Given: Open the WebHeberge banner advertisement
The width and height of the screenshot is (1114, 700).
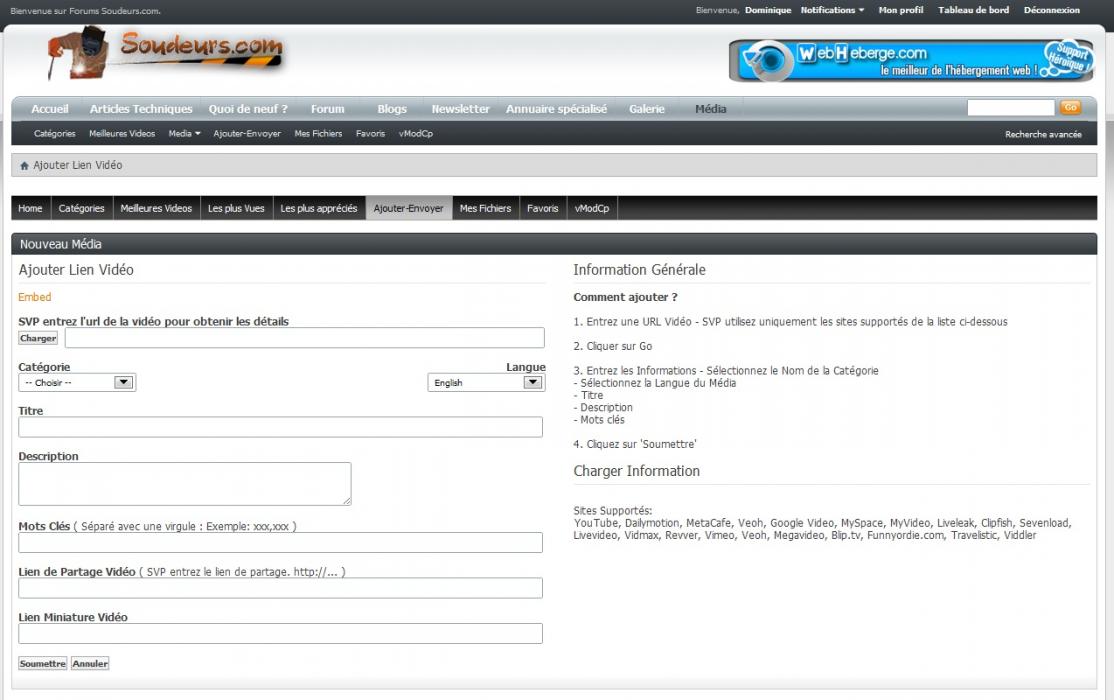Looking at the screenshot, I should tap(912, 61).
